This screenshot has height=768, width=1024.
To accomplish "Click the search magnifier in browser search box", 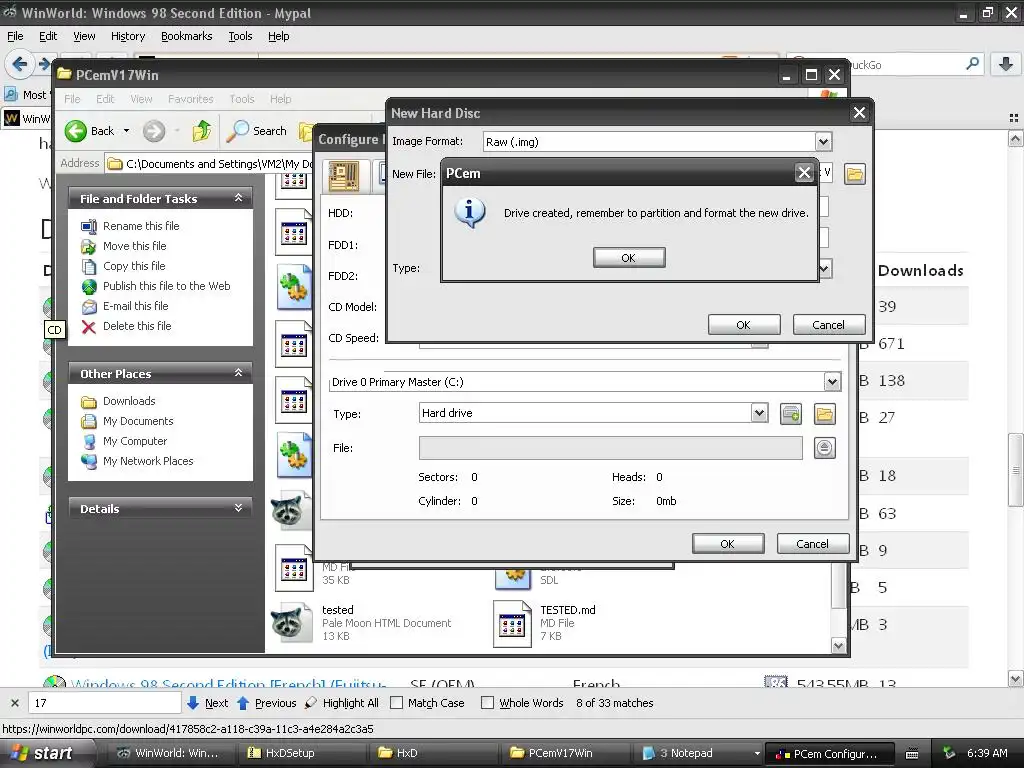I will 972,64.
